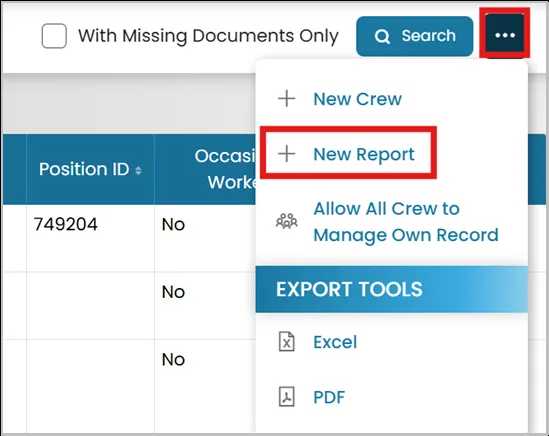
Task: Click the Excel file icon
Action: point(287,341)
